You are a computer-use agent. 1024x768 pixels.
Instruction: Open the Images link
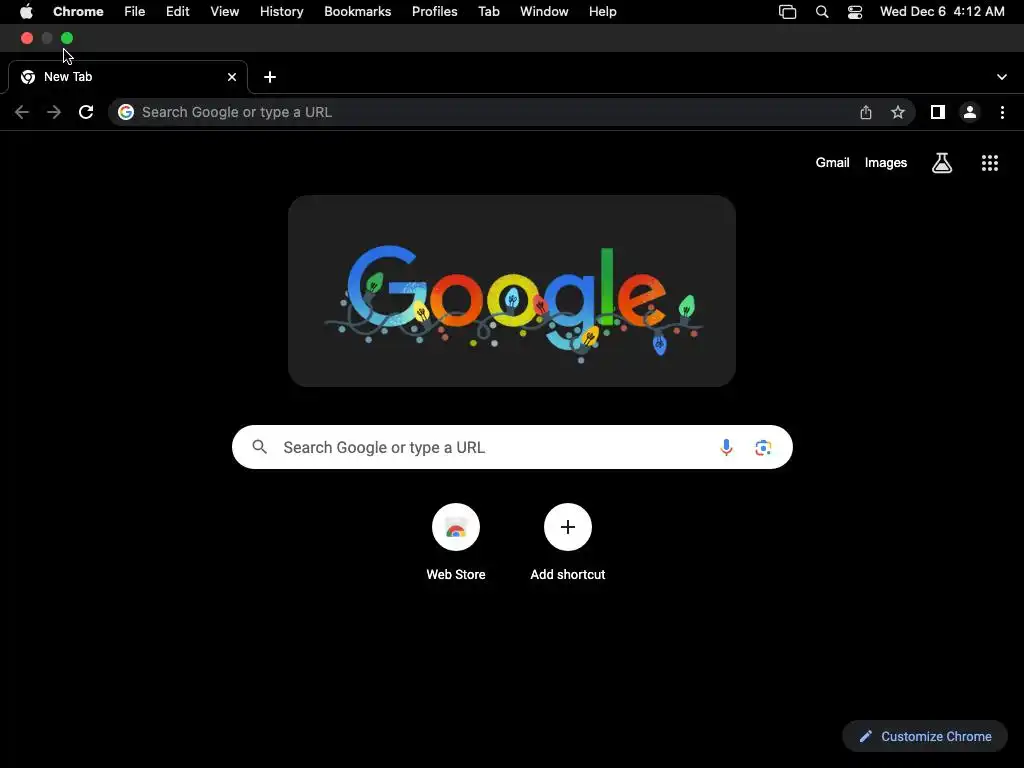pos(886,163)
